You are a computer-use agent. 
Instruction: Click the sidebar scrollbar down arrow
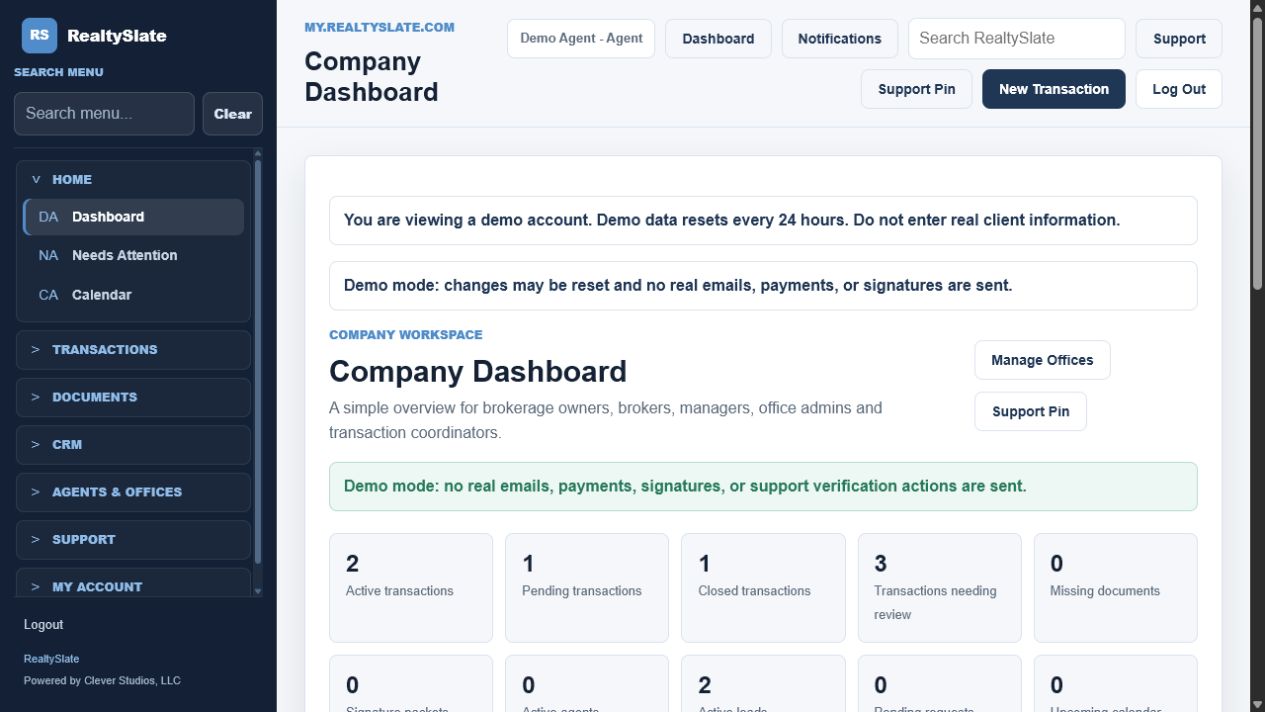(x=257, y=591)
